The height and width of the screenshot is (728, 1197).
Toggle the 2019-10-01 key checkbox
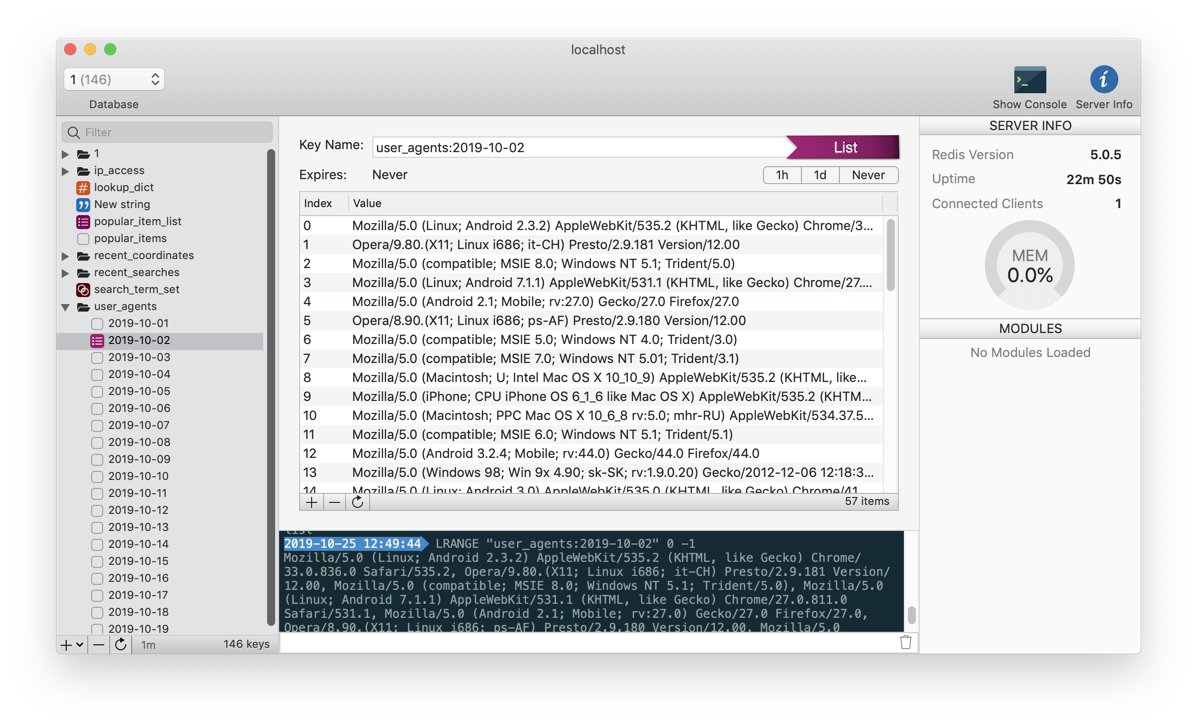(97, 324)
